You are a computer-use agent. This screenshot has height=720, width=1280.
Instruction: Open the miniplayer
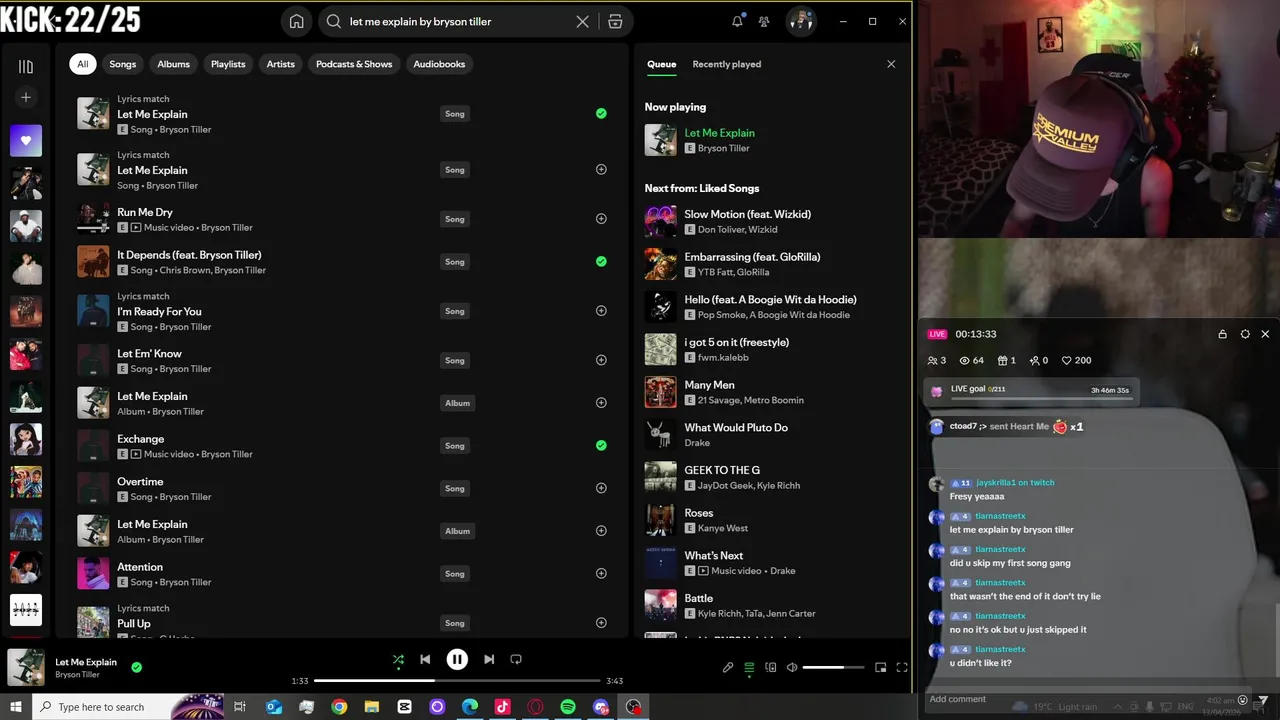pyautogui.click(x=880, y=667)
